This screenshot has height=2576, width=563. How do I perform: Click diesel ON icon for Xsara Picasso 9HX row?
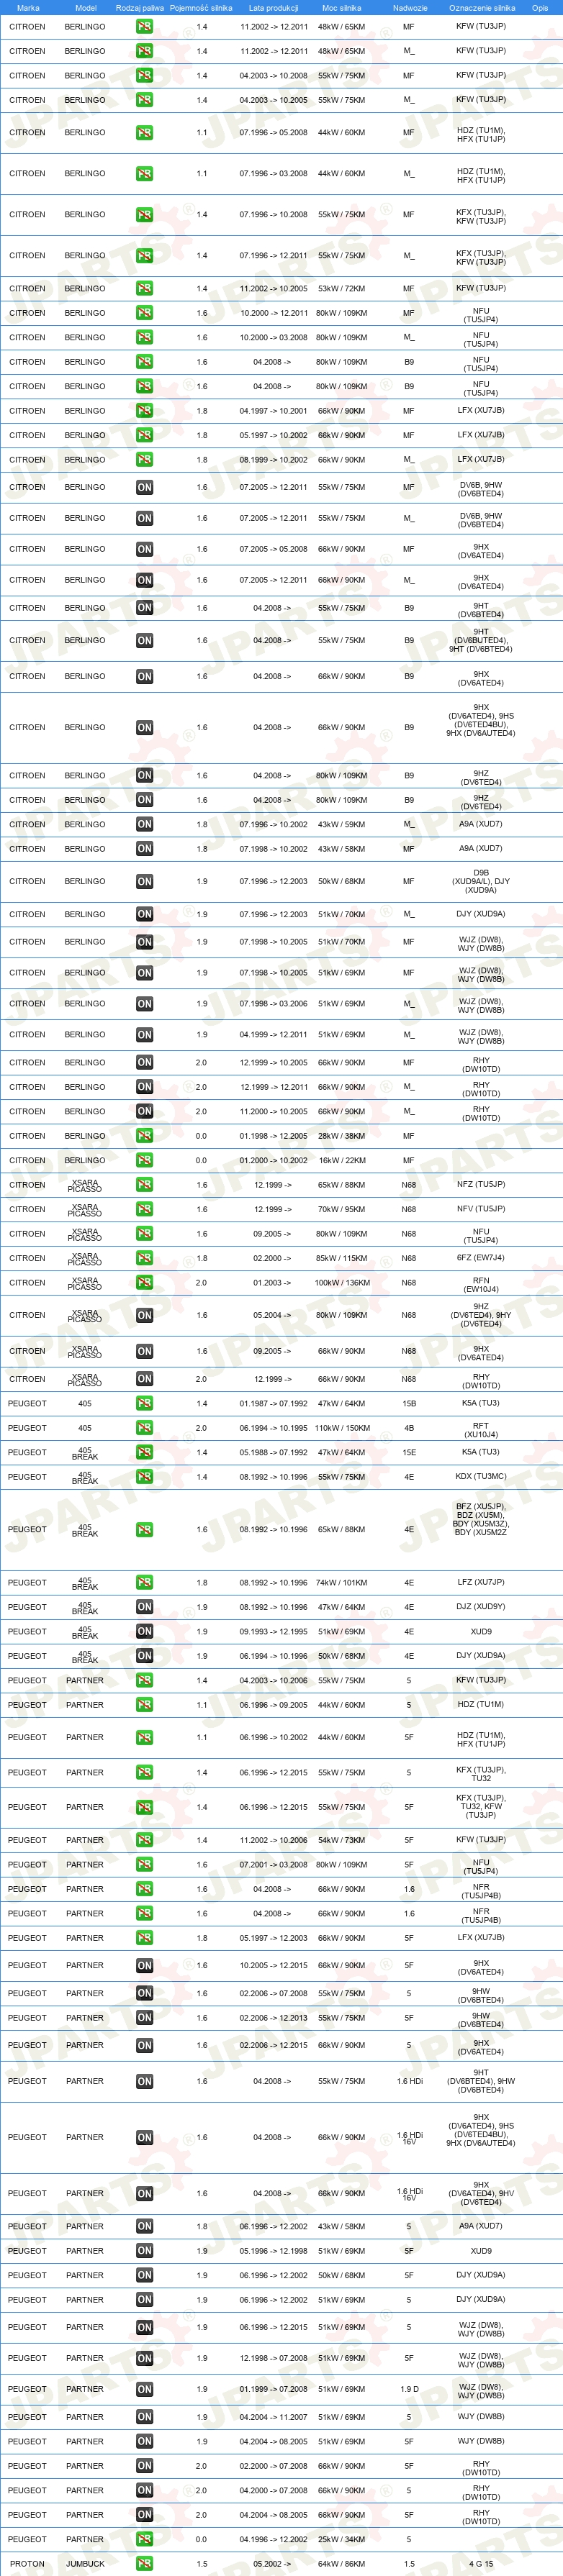145,1351
